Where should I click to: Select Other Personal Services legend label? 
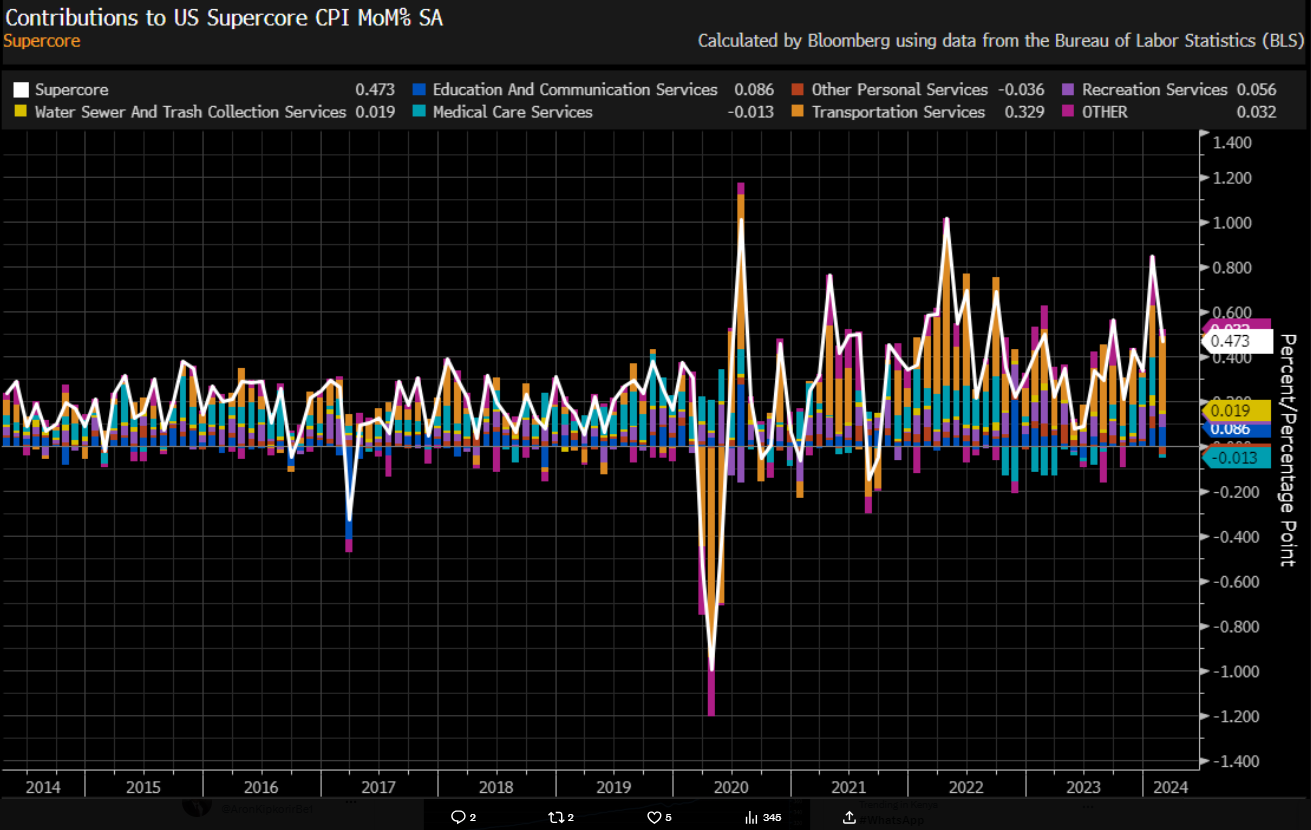(900, 90)
